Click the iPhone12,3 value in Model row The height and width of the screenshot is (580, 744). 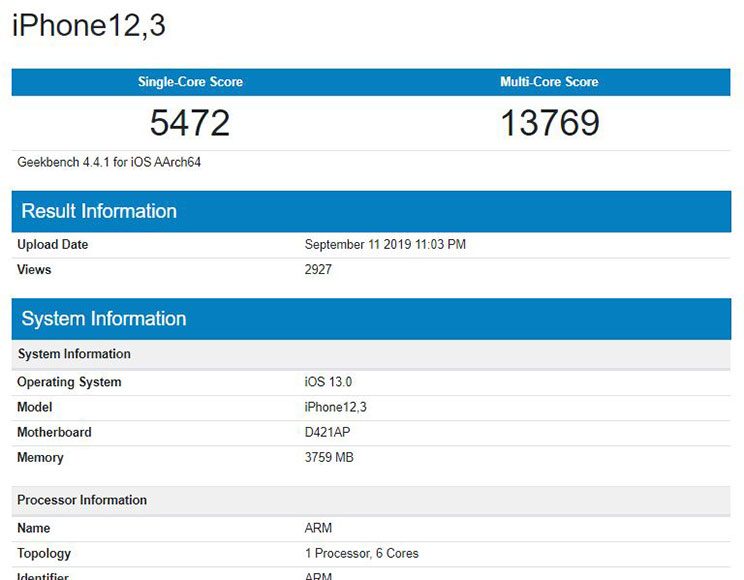[x=336, y=407]
